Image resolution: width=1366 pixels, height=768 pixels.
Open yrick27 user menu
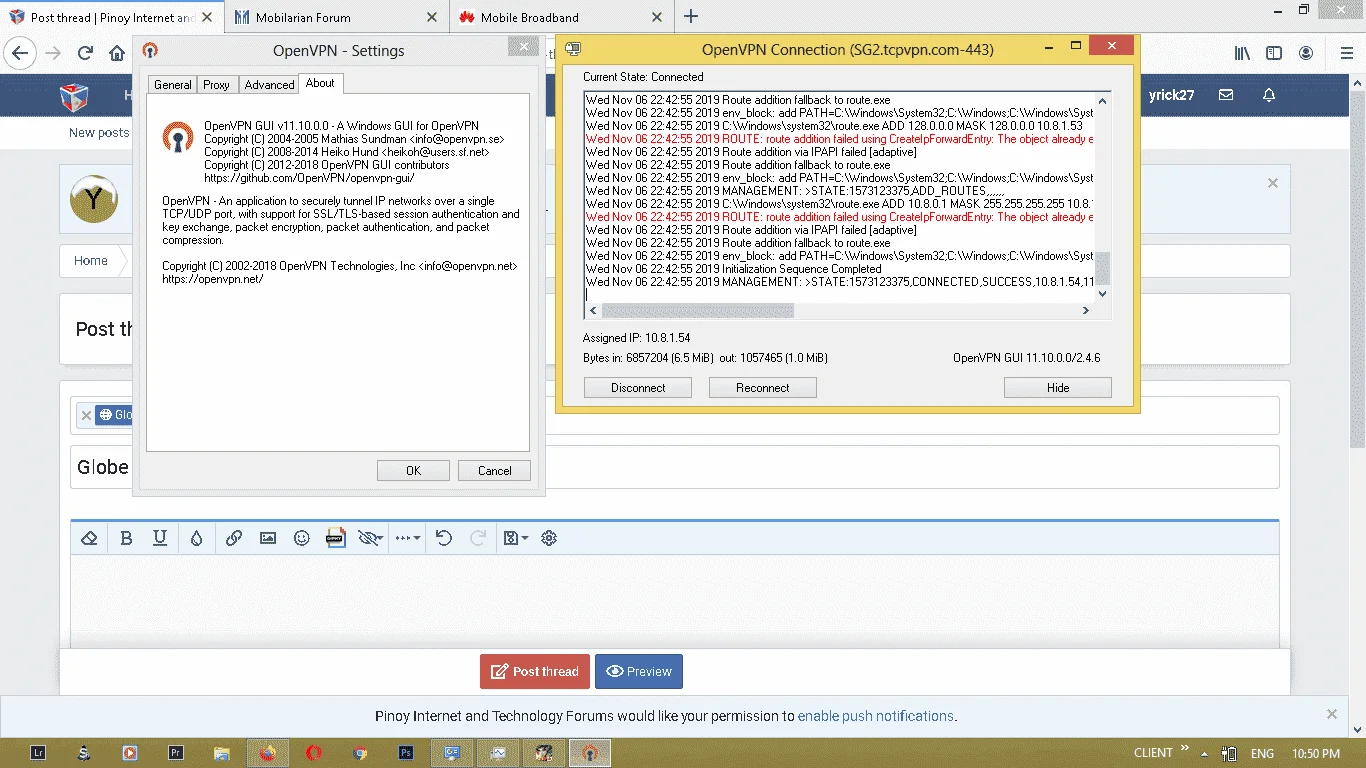point(1171,95)
